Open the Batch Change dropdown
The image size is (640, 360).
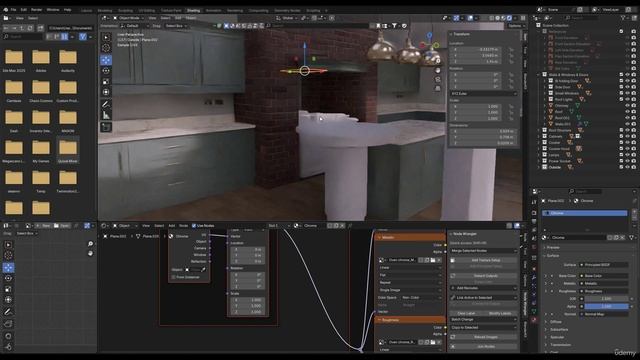pyautogui.click(x=484, y=320)
